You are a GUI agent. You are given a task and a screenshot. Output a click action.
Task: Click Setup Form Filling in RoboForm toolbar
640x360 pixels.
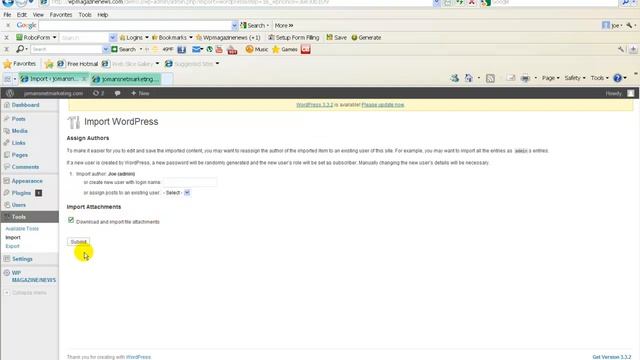tap(293, 38)
